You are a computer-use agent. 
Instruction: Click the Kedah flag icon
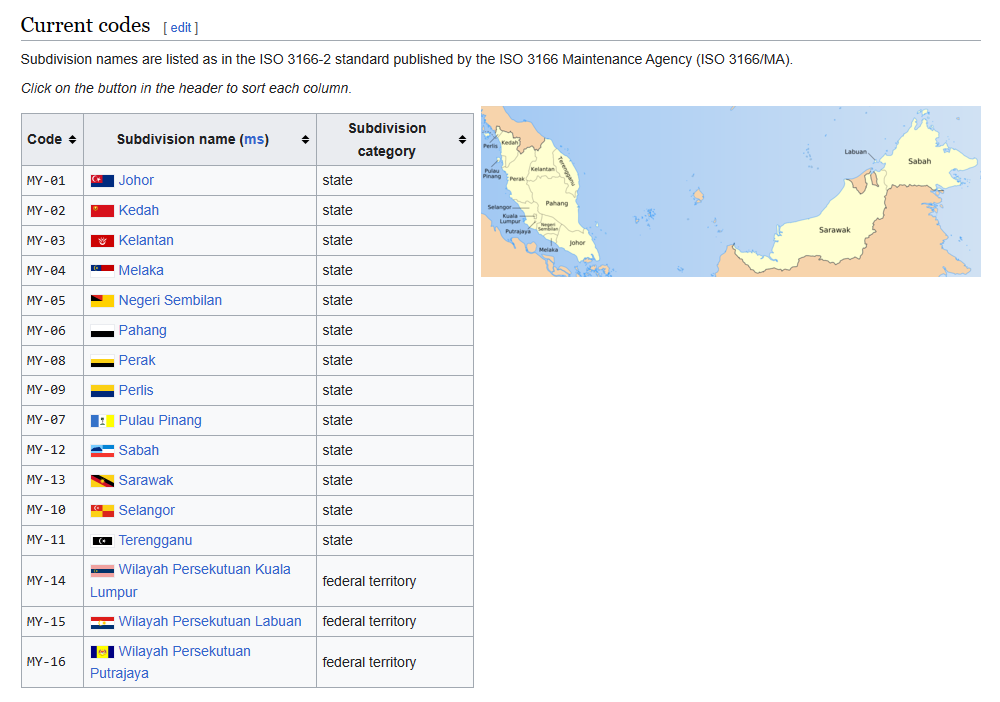[102, 211]
